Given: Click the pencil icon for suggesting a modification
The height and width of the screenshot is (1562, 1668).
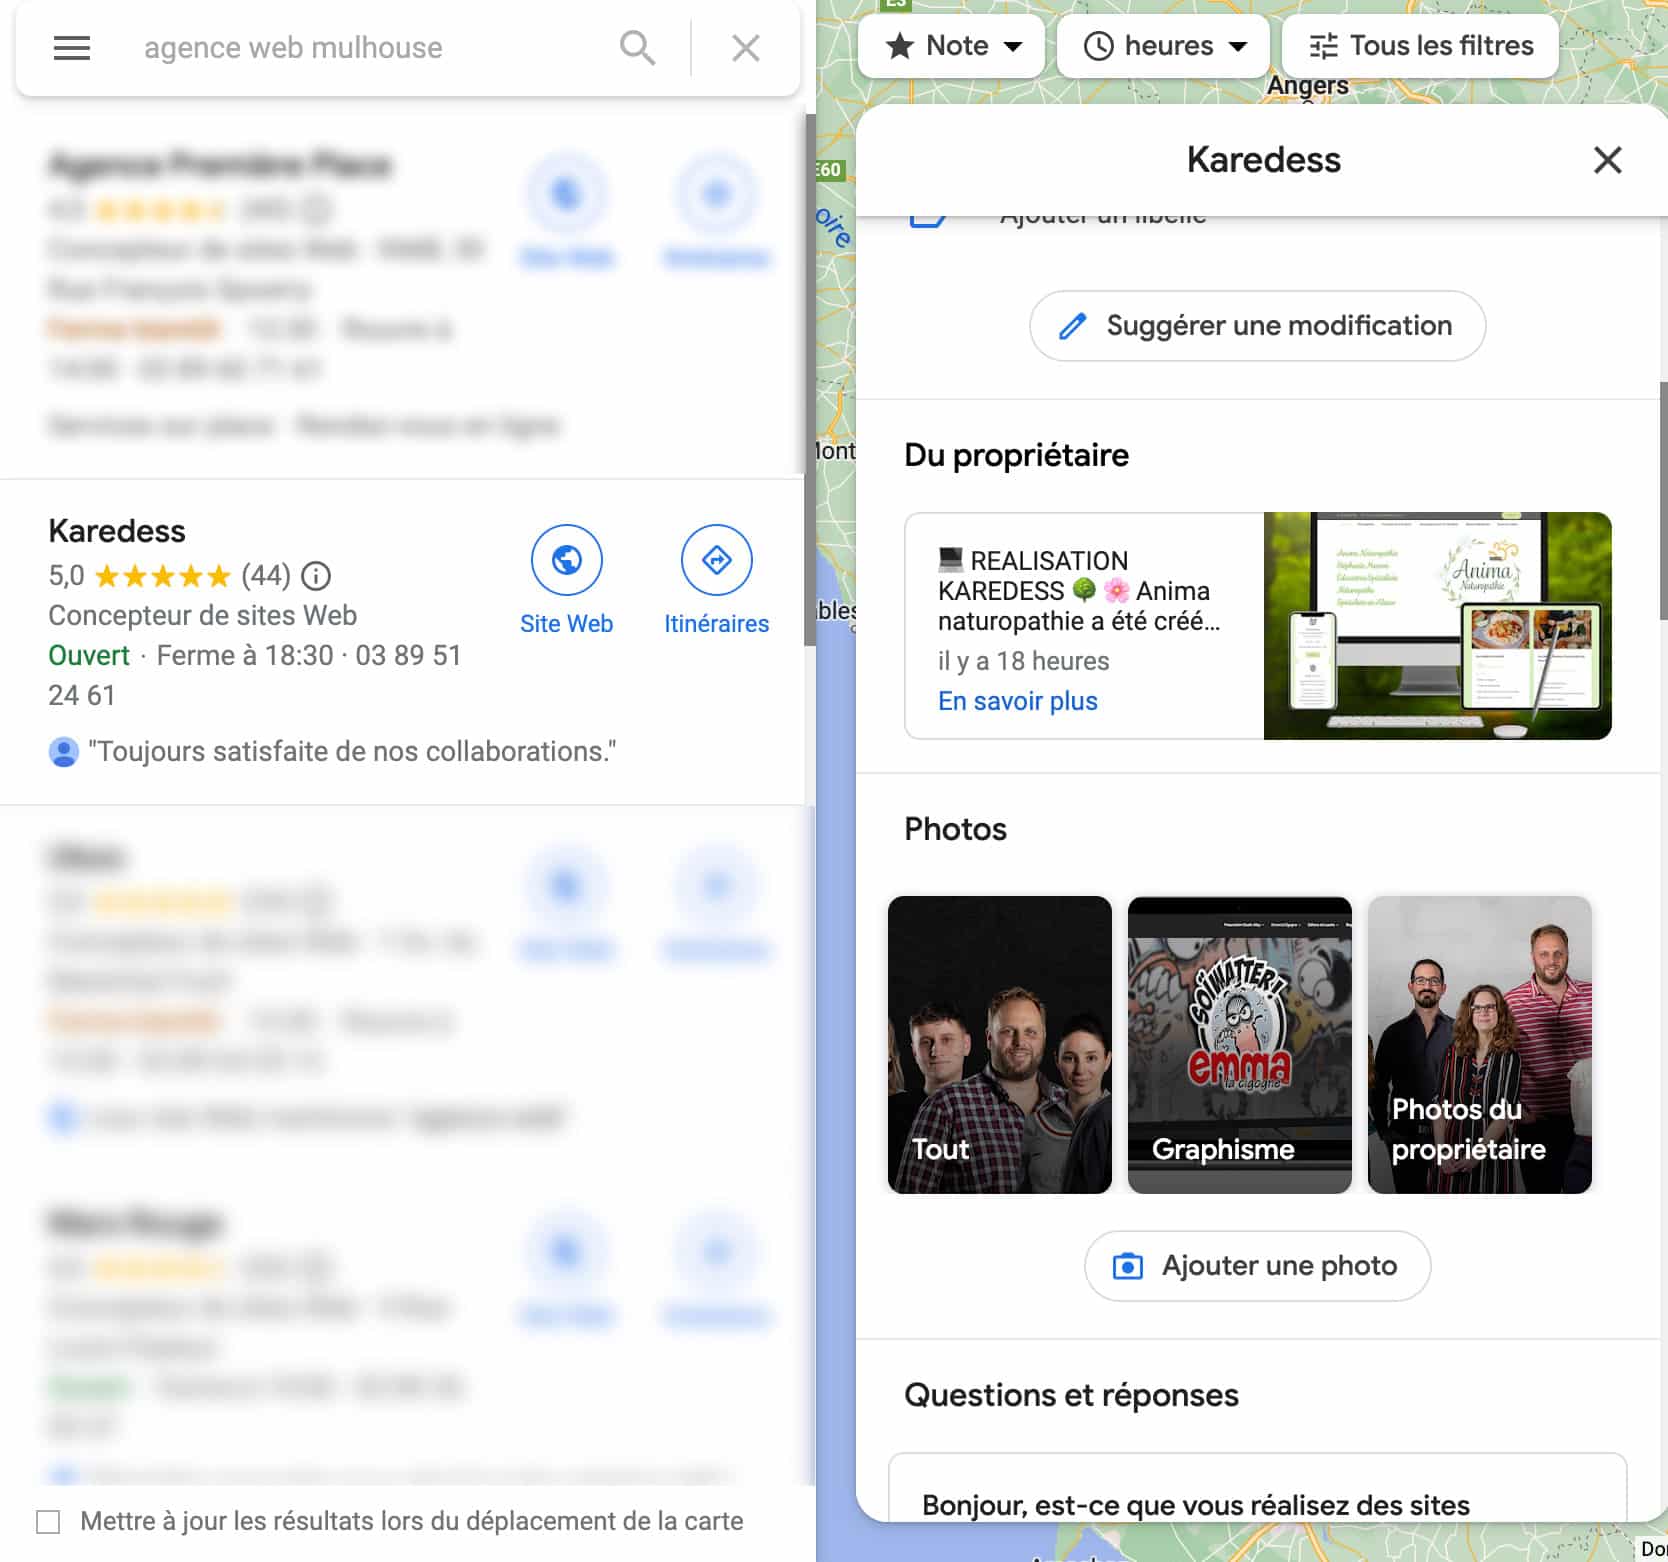Looking at the screenshot, I should point(1072,326).
